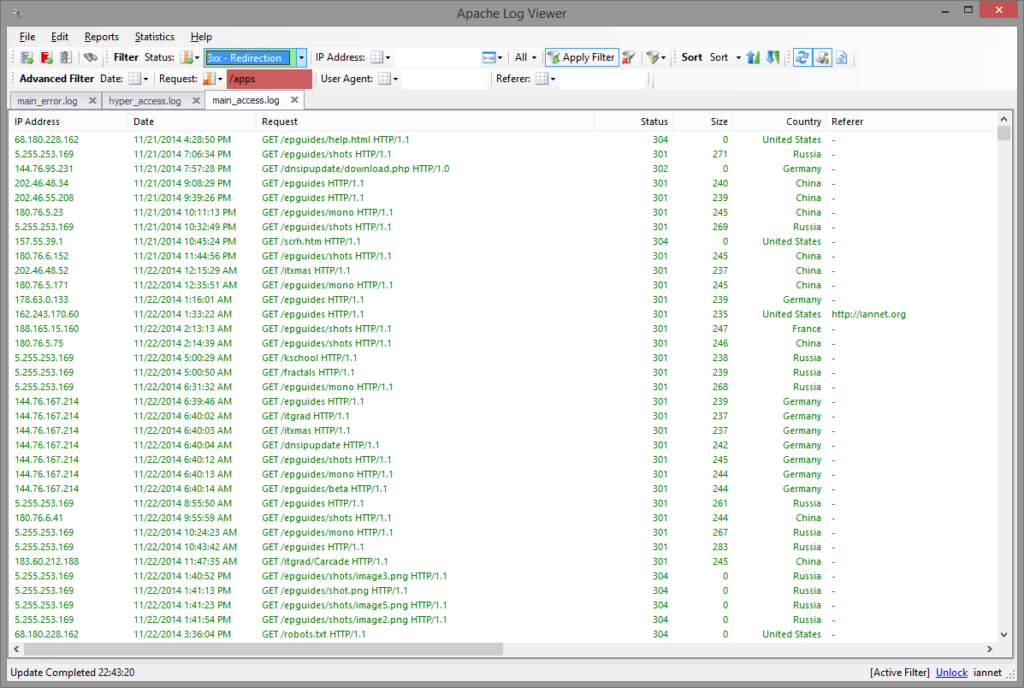Click the IP Address filter mode grid icon
Screen dimensions: 1024x688
pos(377,57)
